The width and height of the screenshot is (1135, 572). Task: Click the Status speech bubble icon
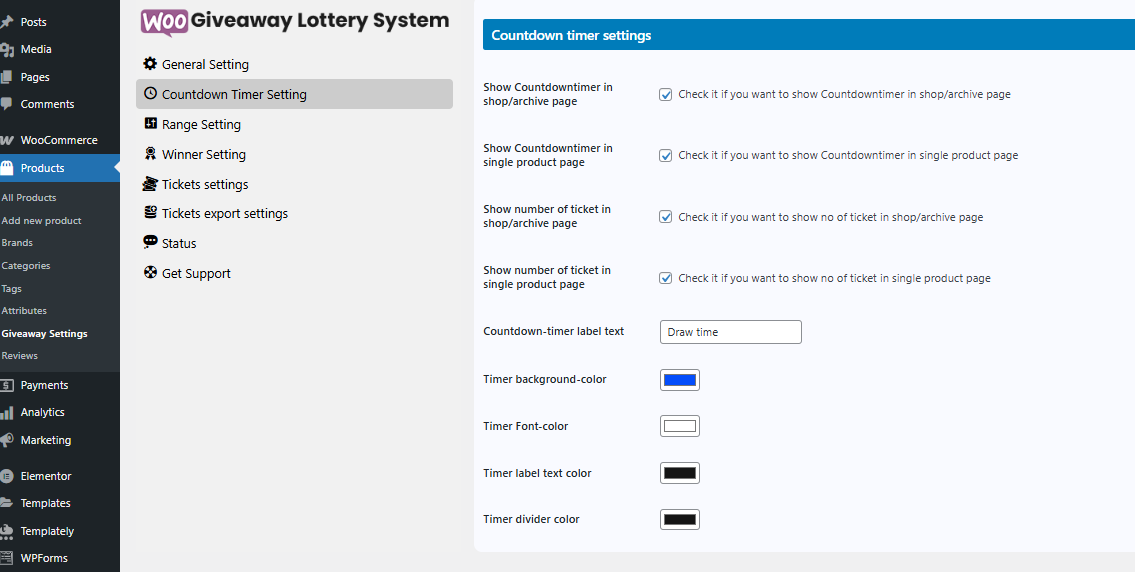150,243
